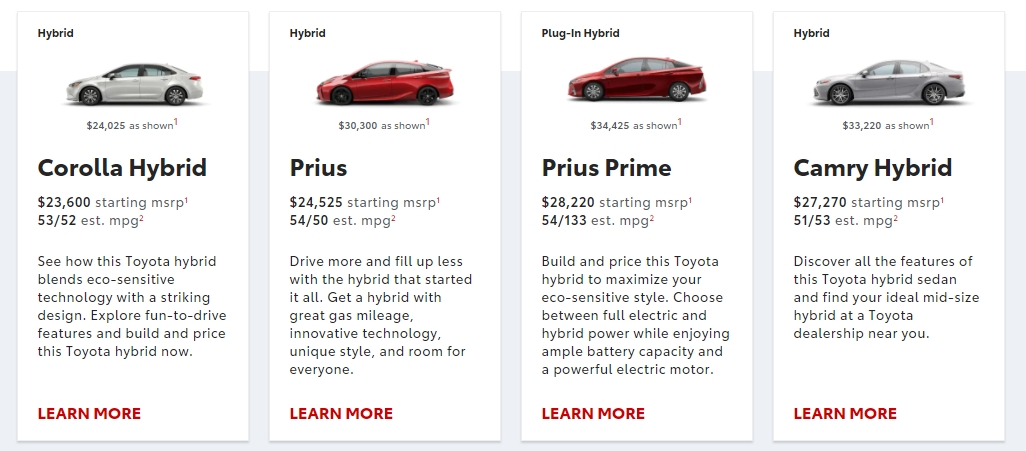Click the red Prius Prime car image
This screenshot has width=1026, height=451.
tap(637, 79)
